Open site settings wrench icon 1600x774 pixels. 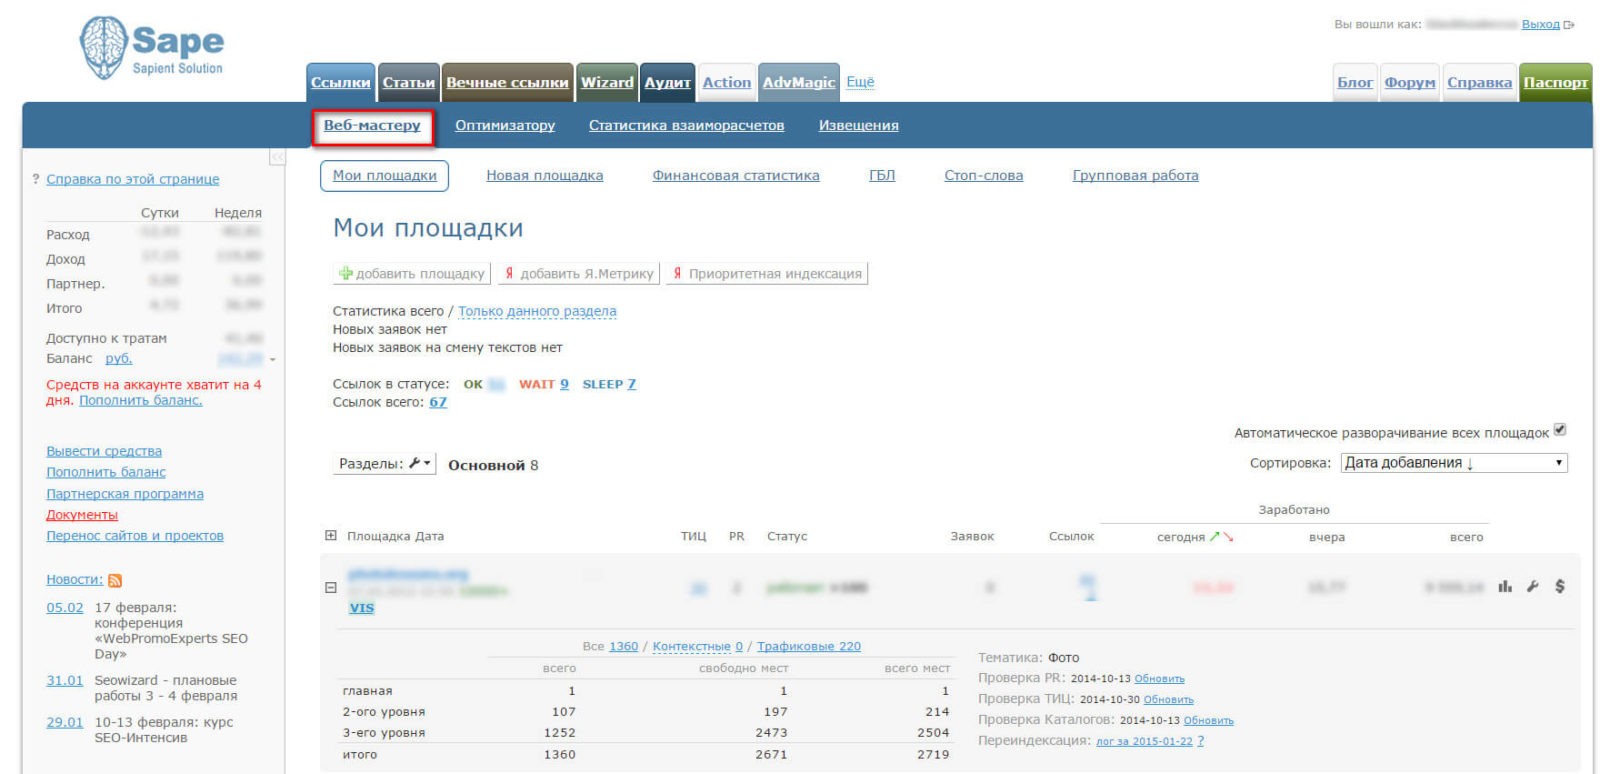[x=1532, y=586]
